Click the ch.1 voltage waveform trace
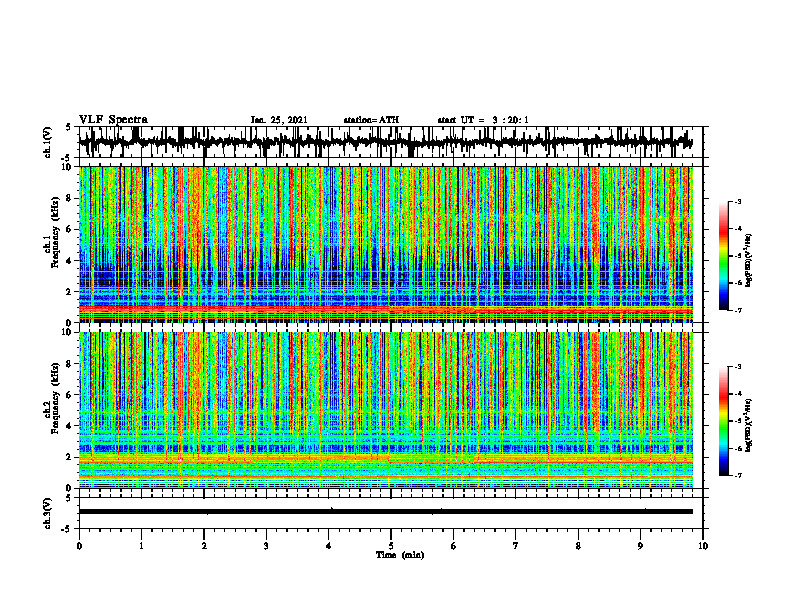This screenshot has width=792, height=612. click(x=385, y=142)
